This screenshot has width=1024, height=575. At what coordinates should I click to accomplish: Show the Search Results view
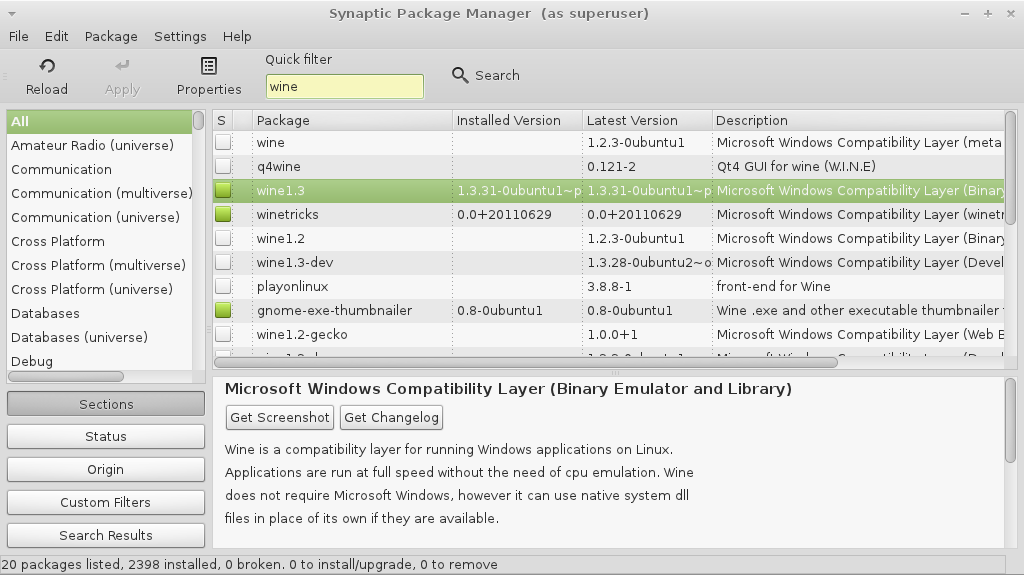coord(106,535)
